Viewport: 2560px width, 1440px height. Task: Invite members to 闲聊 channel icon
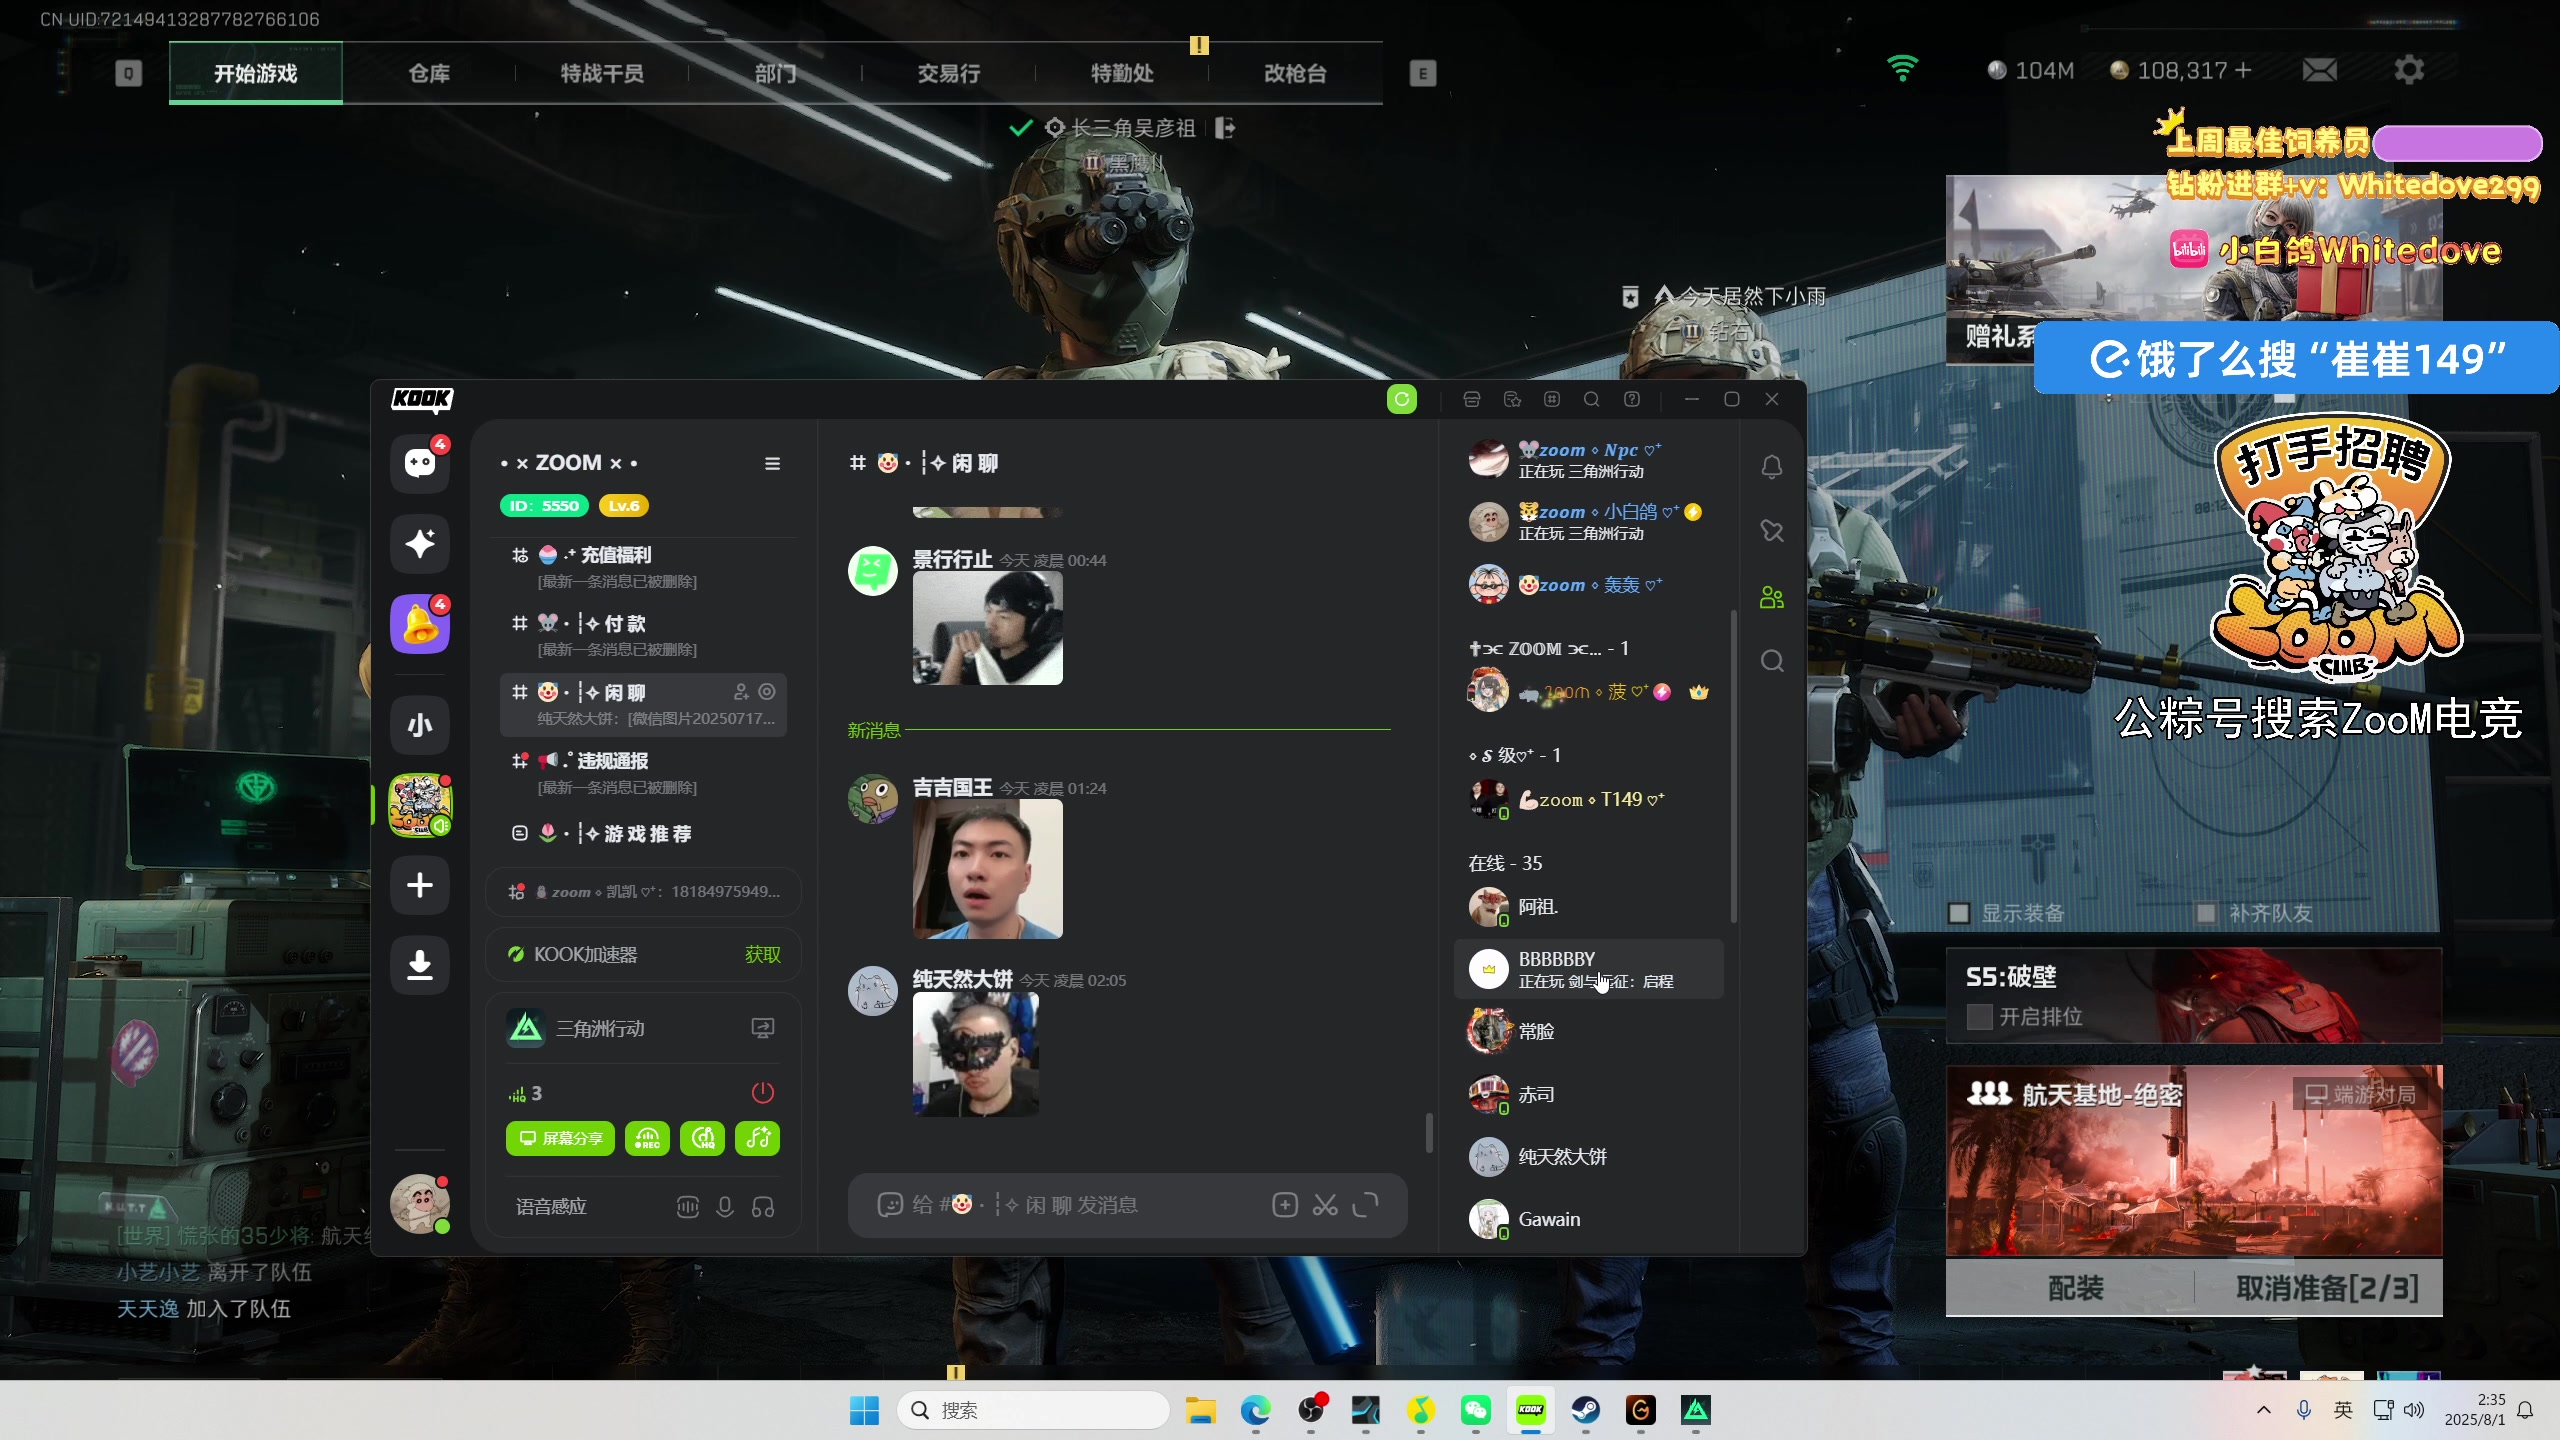(x=741, y=692)
